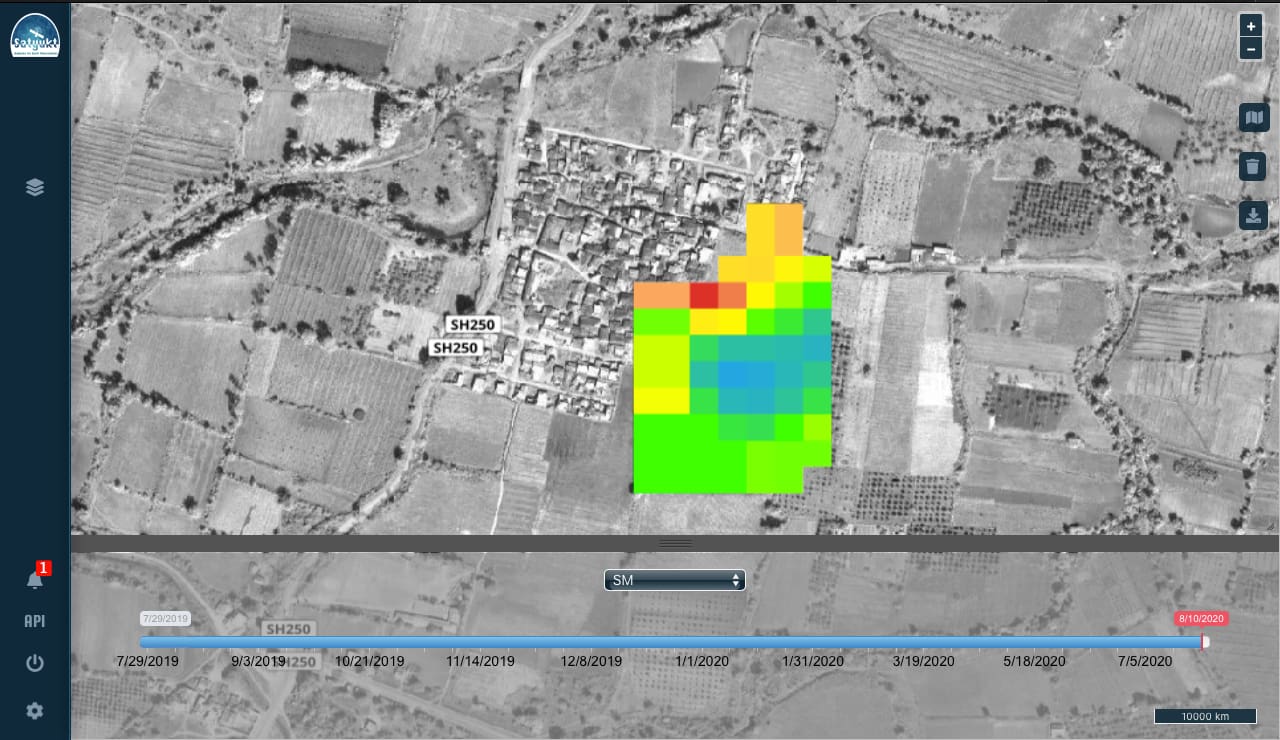
Task: Download data with the download icon
Action: (1252, 215)
